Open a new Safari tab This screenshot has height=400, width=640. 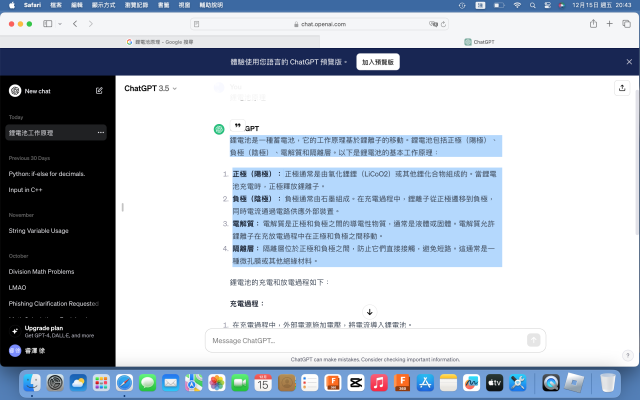pos(609,24)
